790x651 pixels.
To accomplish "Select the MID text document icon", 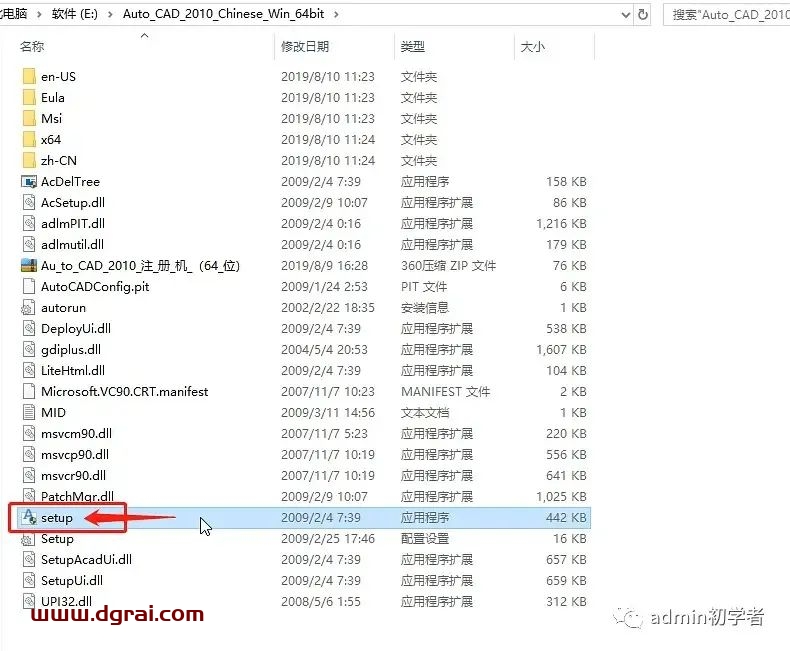I will (x=29, y=413).
